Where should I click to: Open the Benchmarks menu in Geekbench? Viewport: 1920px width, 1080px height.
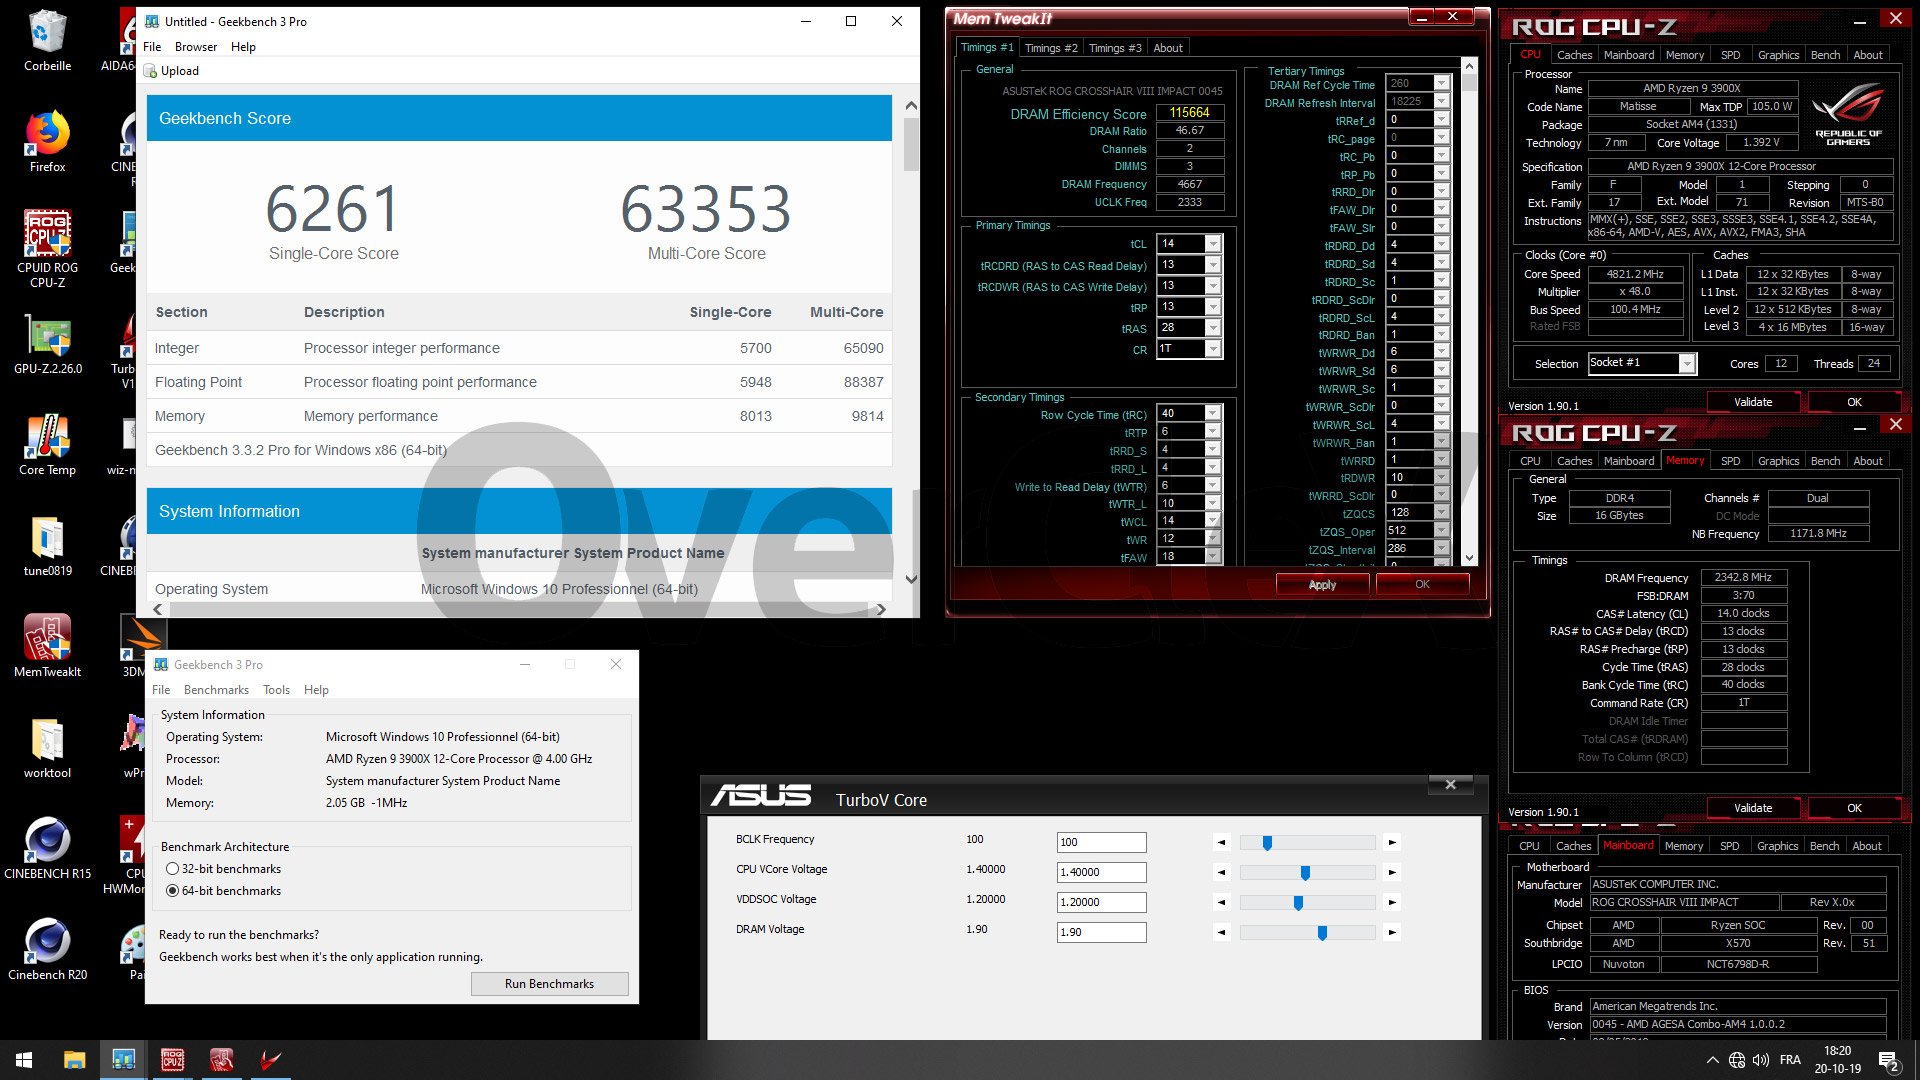point(216,690)
